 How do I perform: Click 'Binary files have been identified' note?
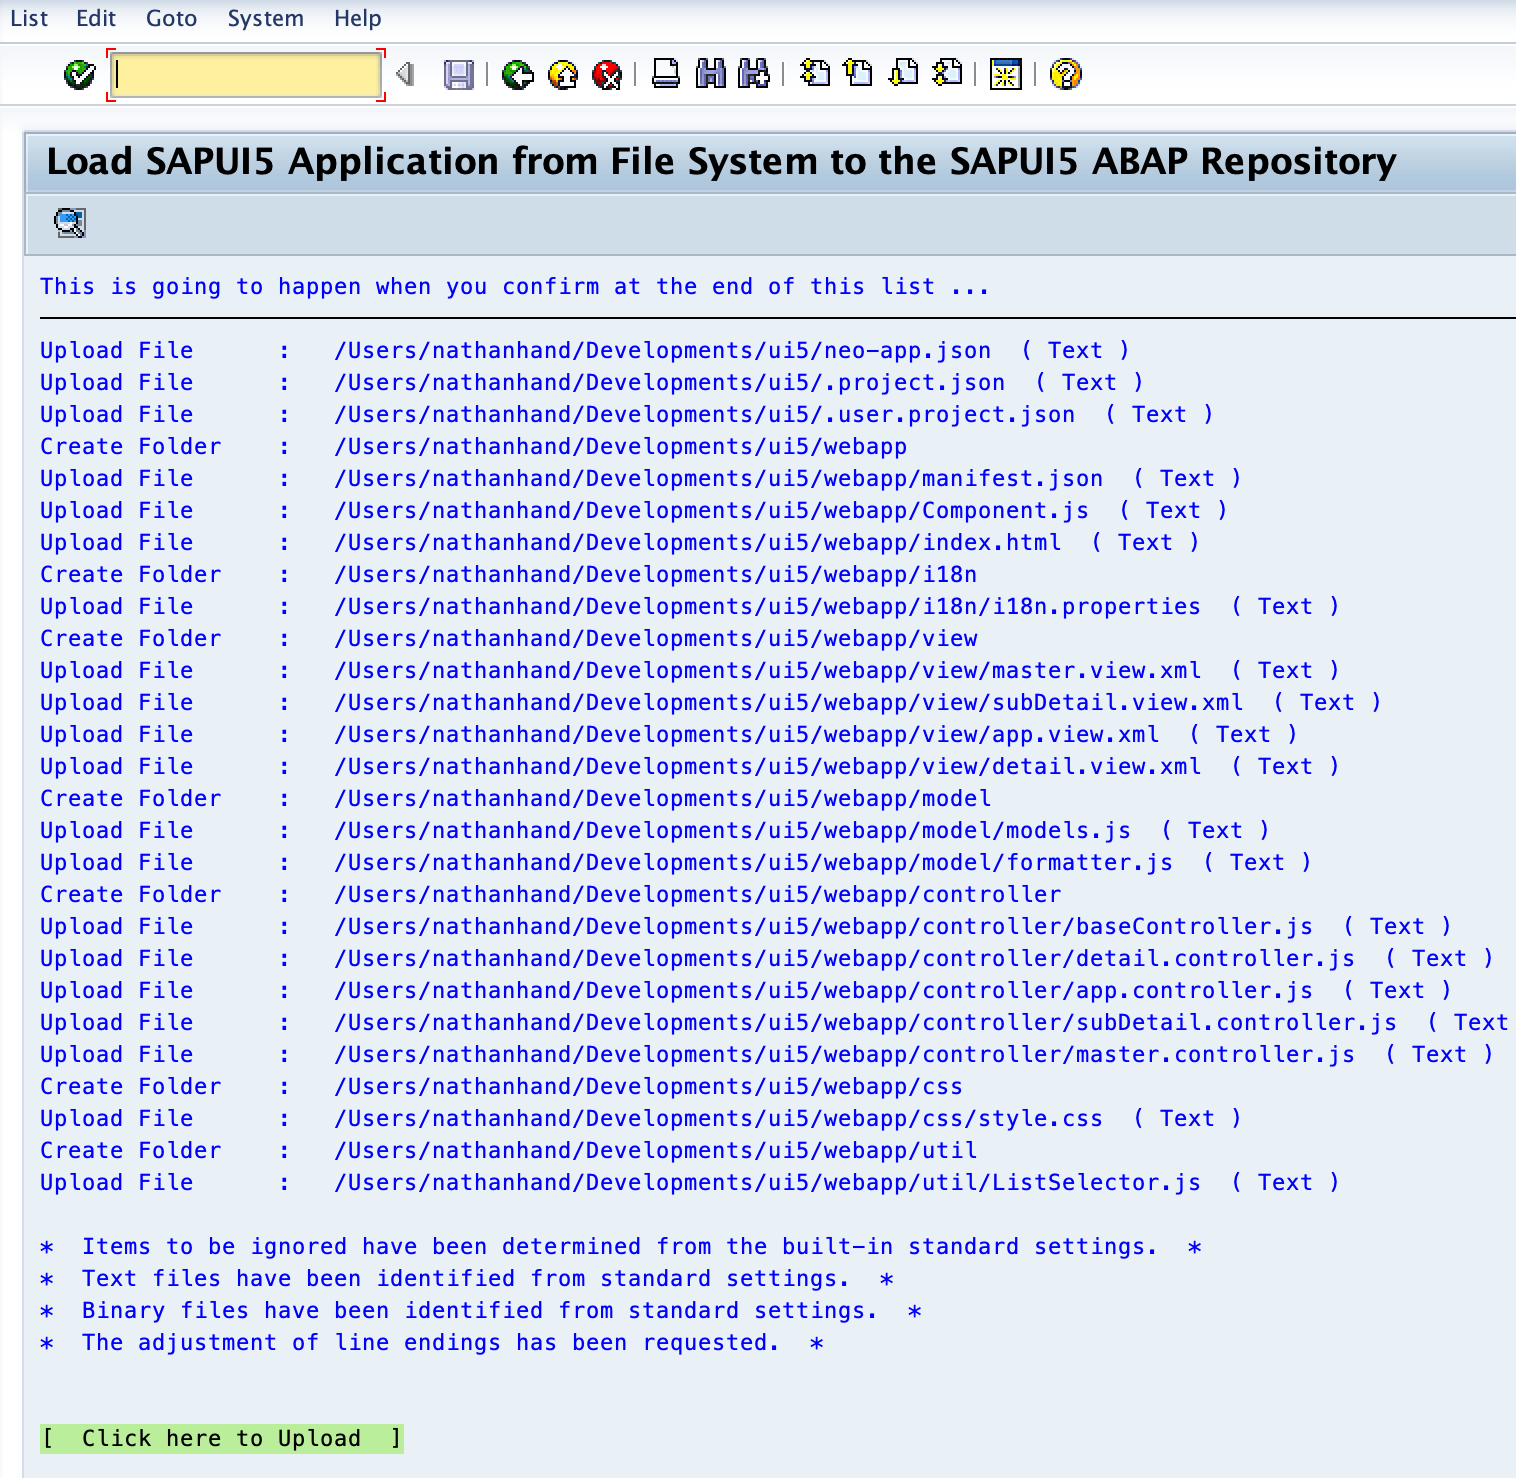tap(481, 1310)
